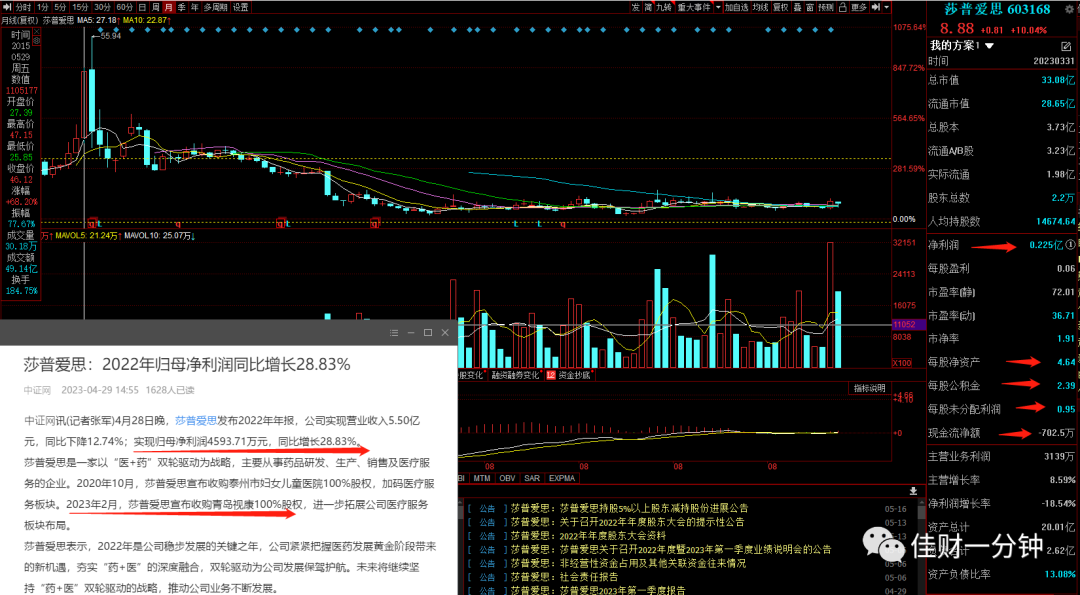Select the EXPMA indicator tab
This screenshot has height=595, width=1080.
[560, 477]
